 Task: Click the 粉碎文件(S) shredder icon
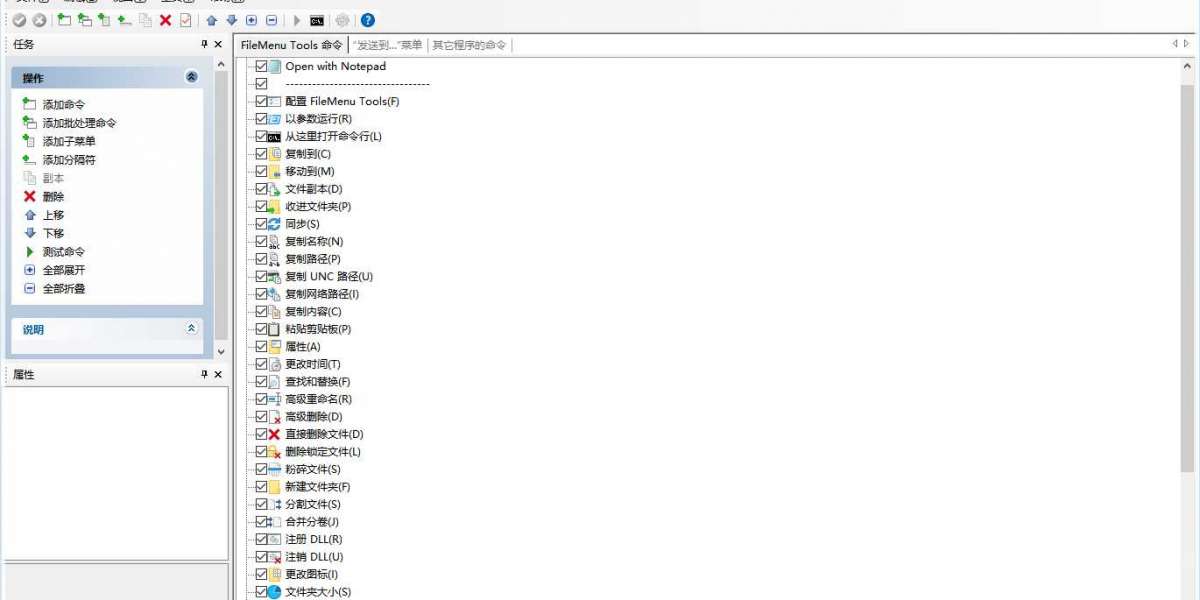[275, 469]
